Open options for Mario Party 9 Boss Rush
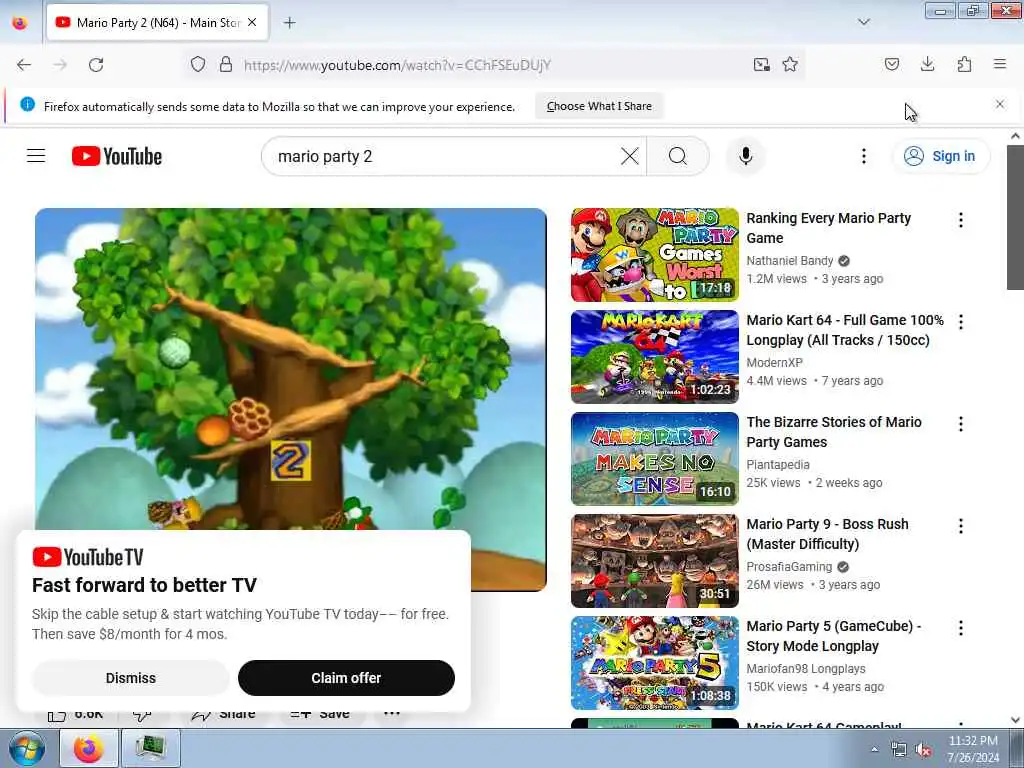 (x=961, y=526)
